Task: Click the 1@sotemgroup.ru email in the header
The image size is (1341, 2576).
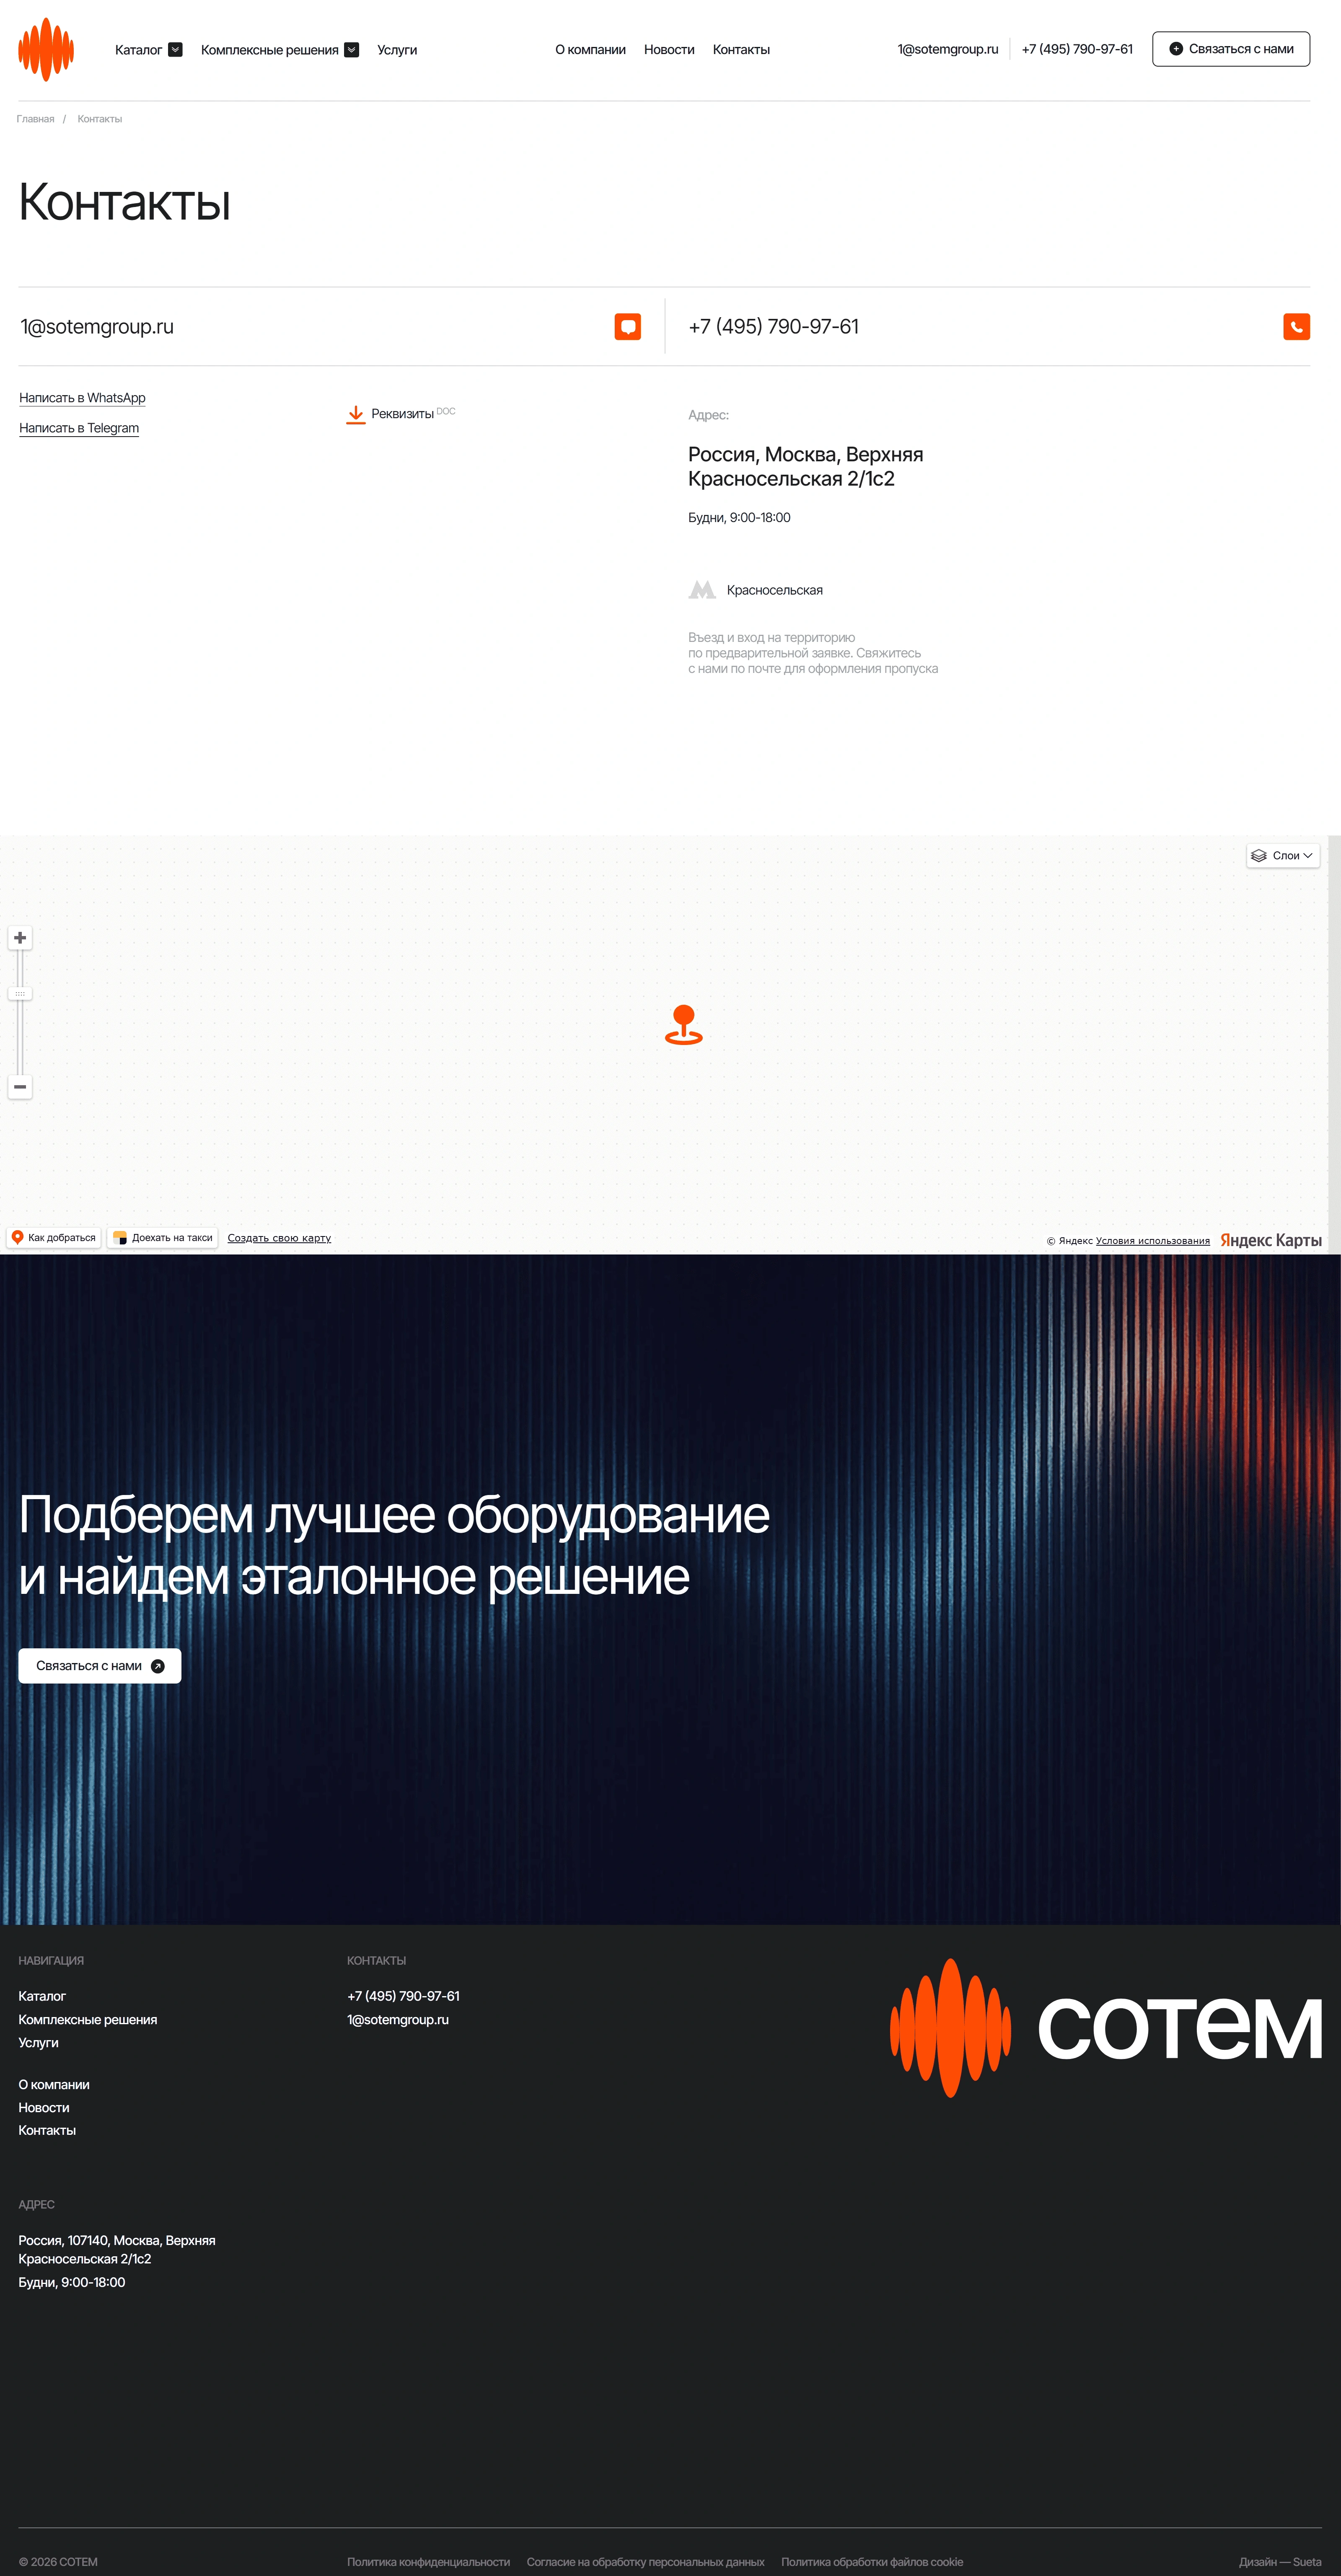Action: pyautogui.click(x=947, y=49)
